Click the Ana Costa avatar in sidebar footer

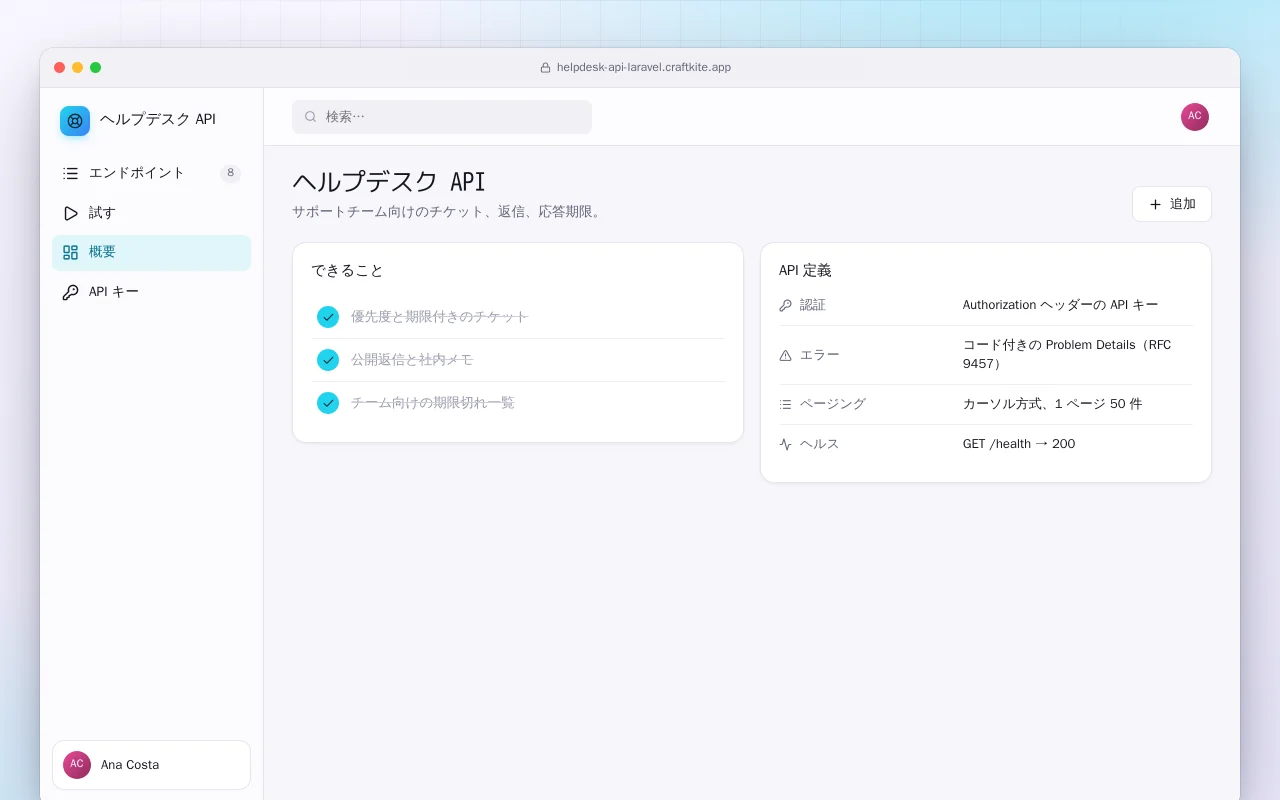point(77,765)
